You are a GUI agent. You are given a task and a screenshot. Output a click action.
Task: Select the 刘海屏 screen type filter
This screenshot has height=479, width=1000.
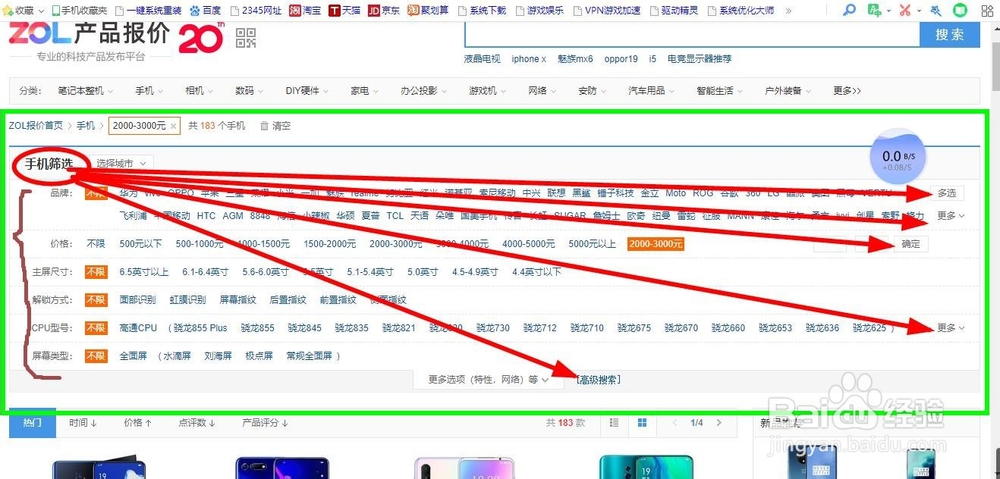click(x=218, y=356)
